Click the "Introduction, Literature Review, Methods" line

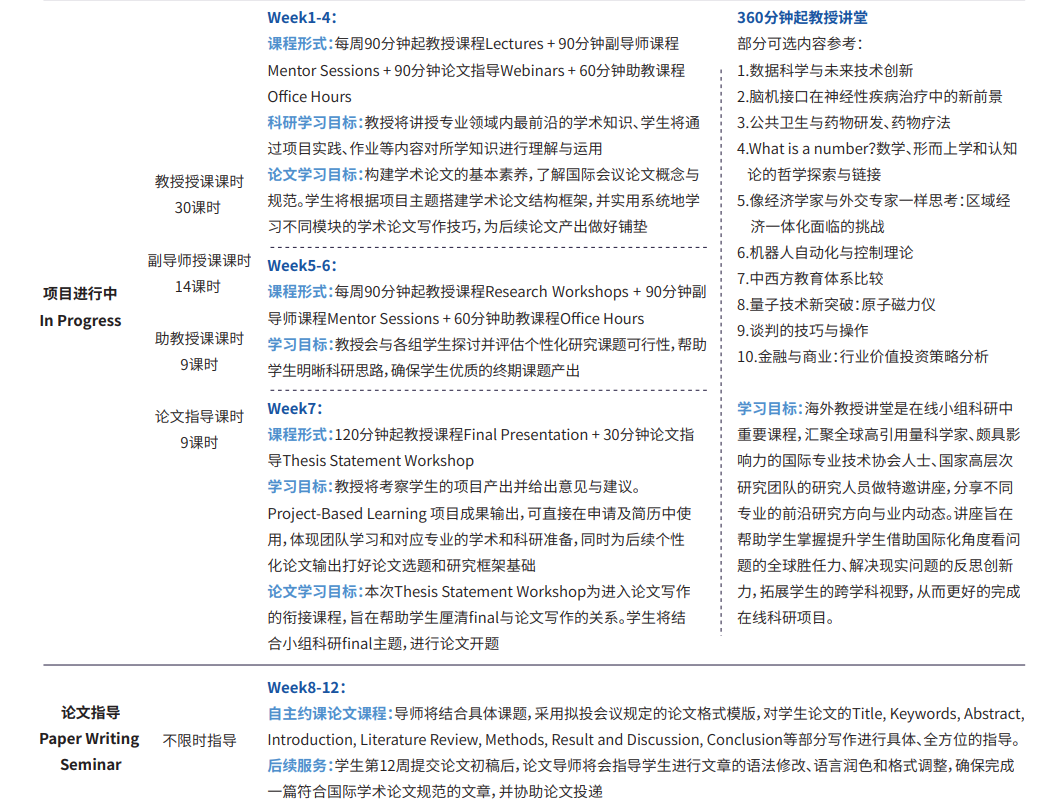point(643,740)
